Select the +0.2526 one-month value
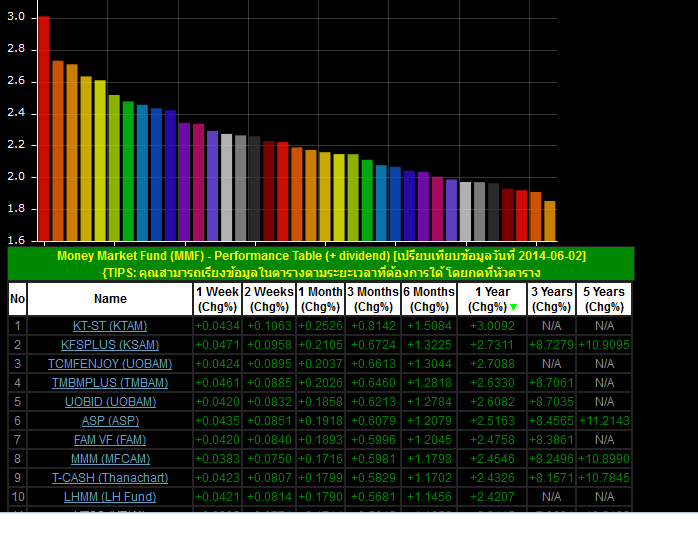Image resolution: width=698 pixels, height=537 pixels. click(x=321, y=326)
